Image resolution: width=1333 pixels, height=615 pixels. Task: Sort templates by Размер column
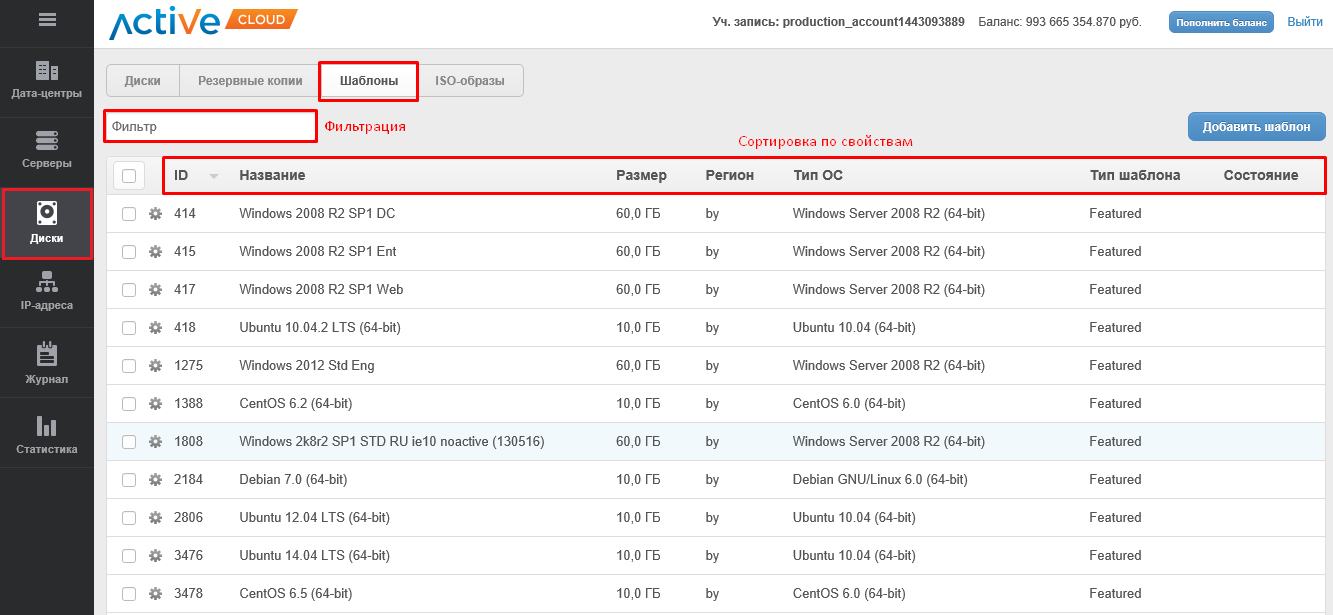point(641,176)
